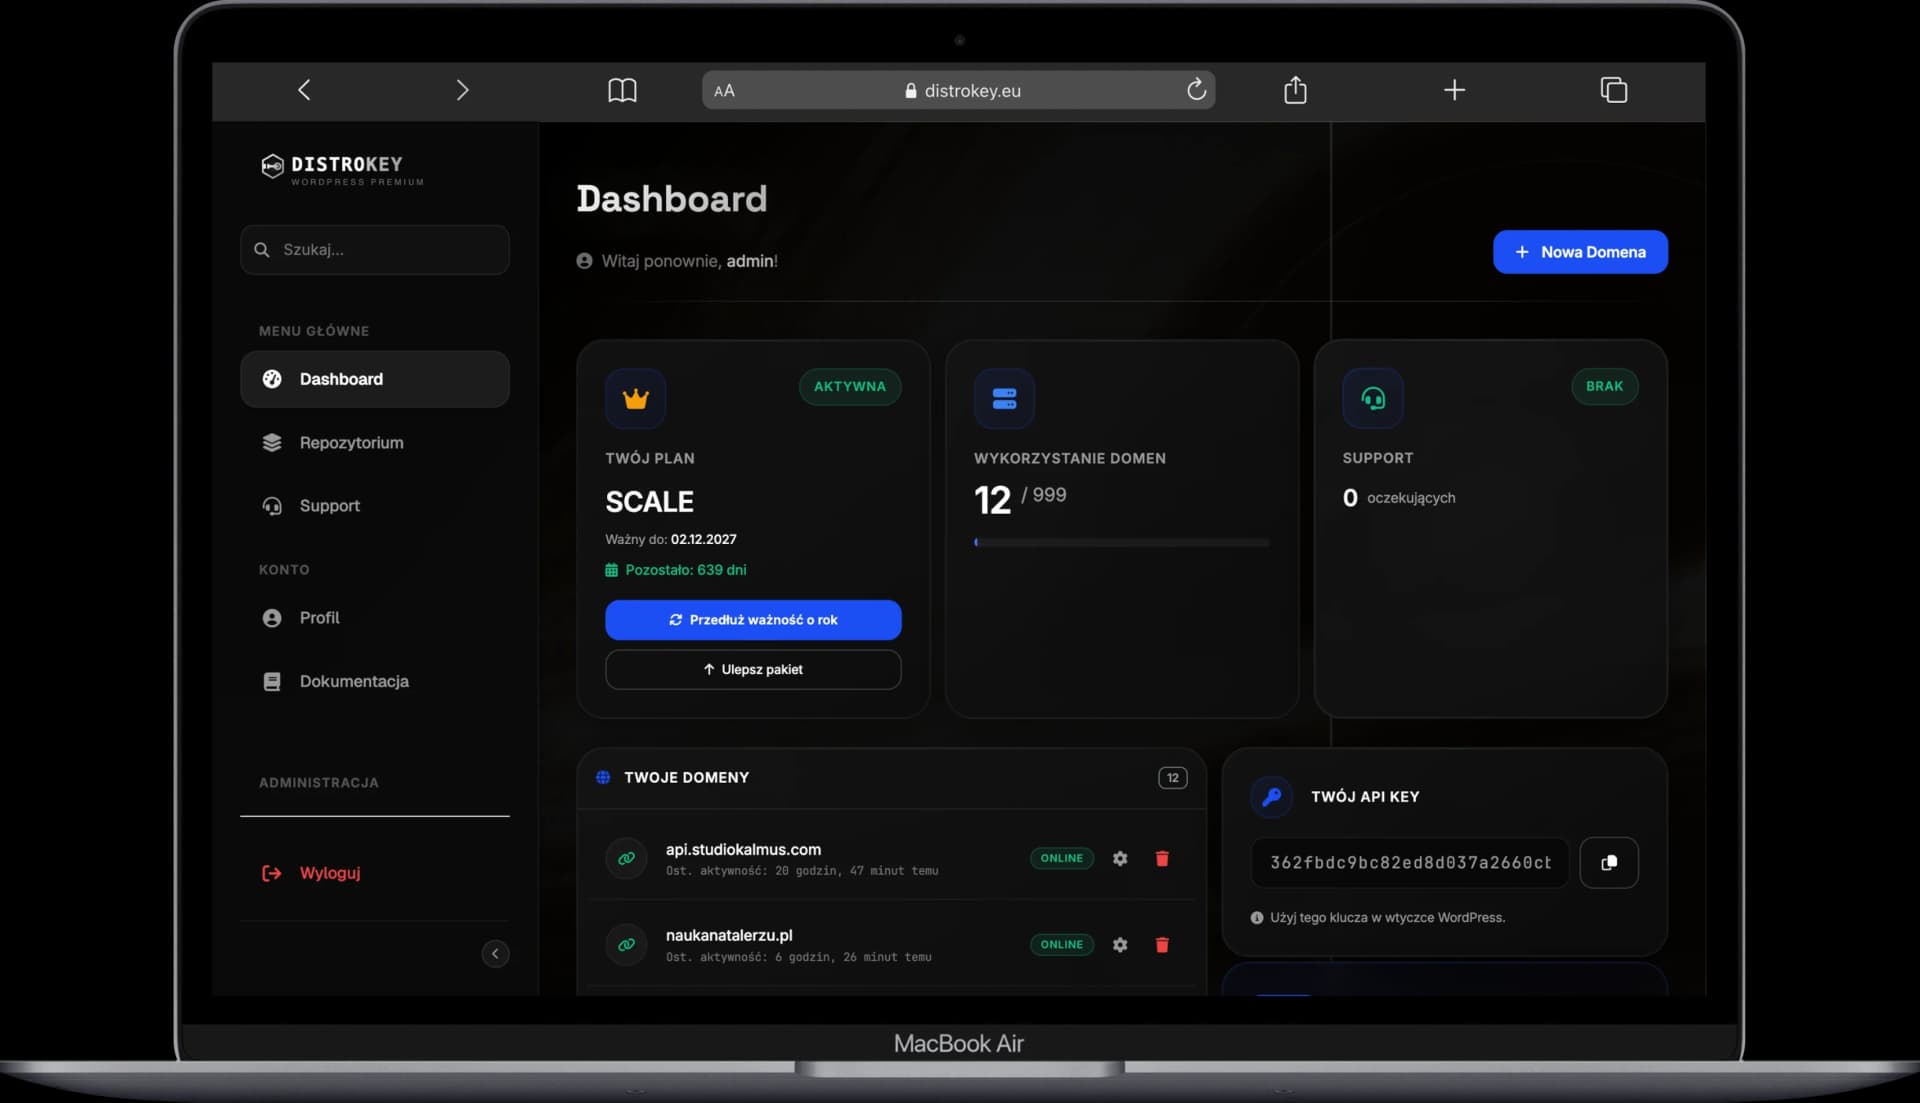Open settings gear for naukanatalerzu.pl
Screen dimensions: 1920x1103
pyautogui.click(x=1120, y=944)
